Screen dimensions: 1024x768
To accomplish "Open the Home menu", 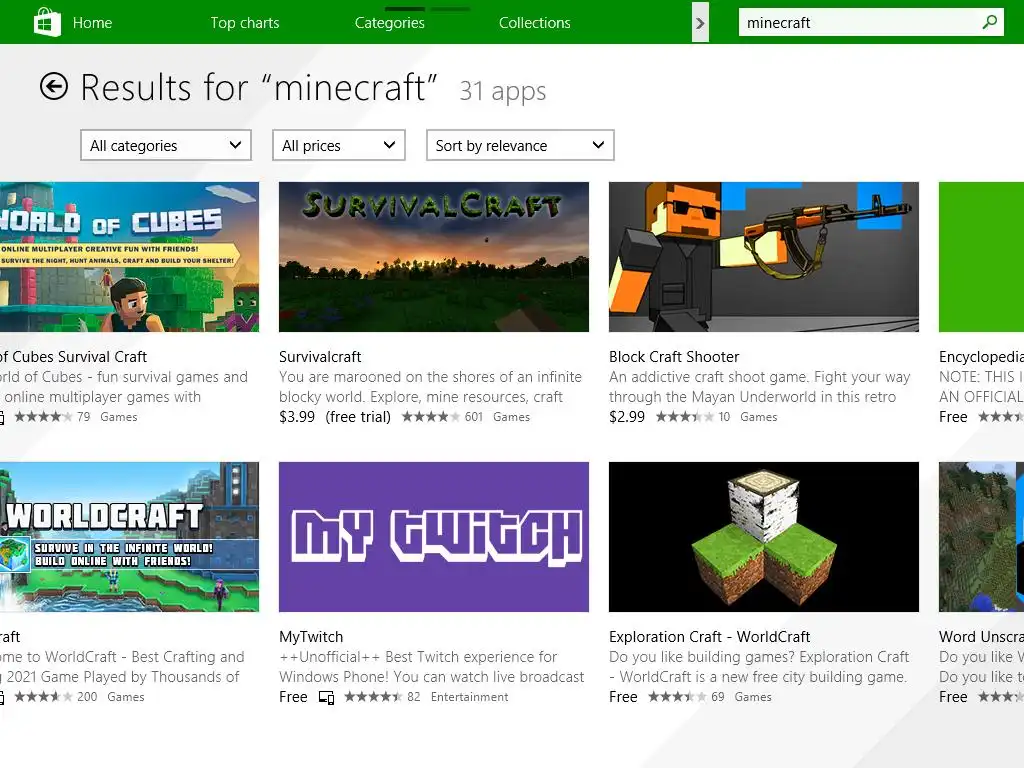I will (x=92, y=23).
